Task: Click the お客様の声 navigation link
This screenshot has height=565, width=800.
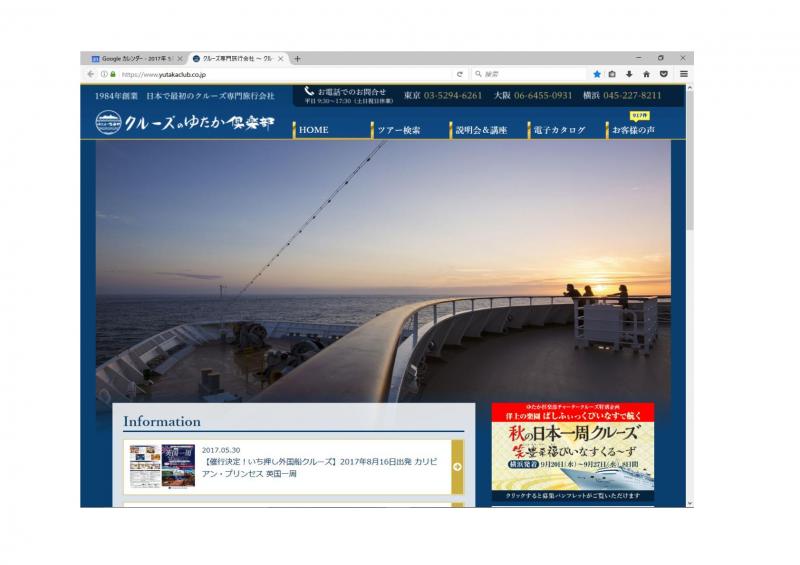Action: pyautogui.click(x=634, y=130)
